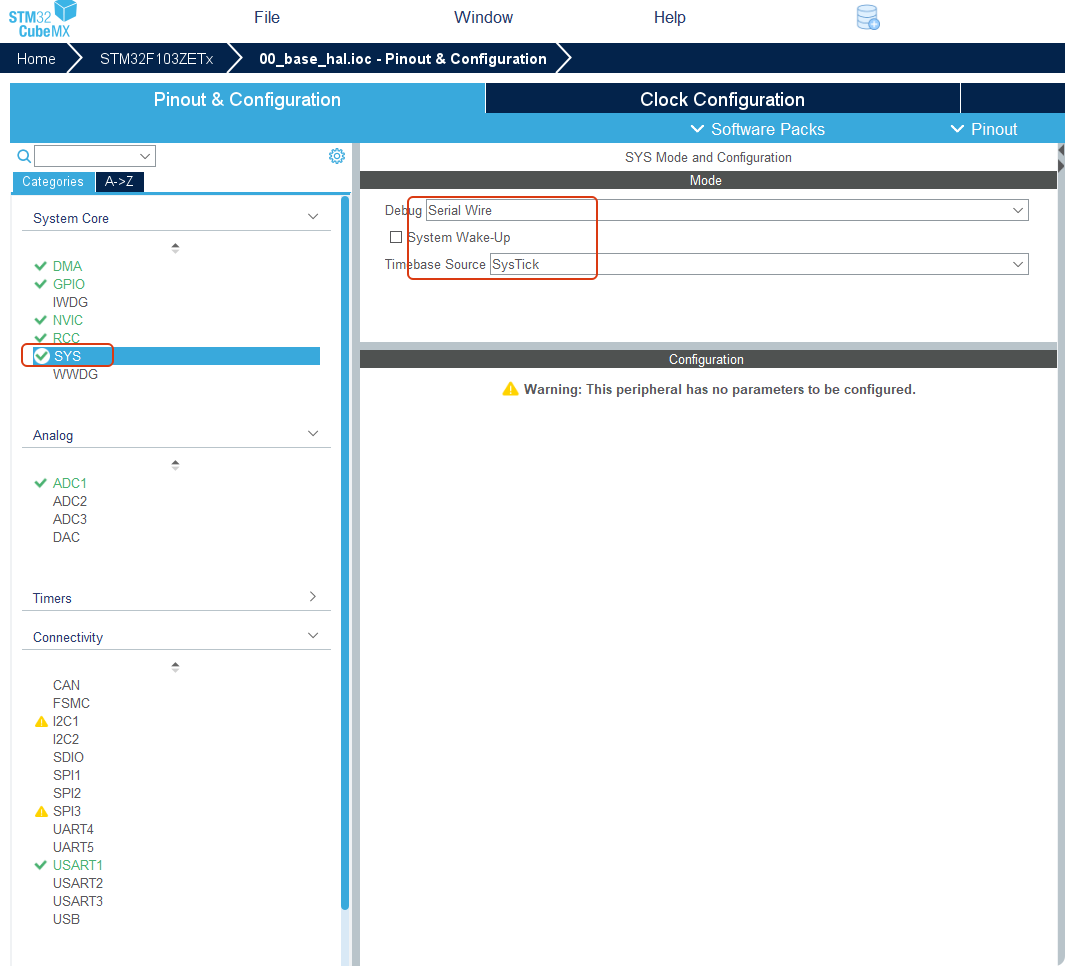1065x966 pixels.
Task: Open the database updater icon in menu bar
Action: click(867, 18)
